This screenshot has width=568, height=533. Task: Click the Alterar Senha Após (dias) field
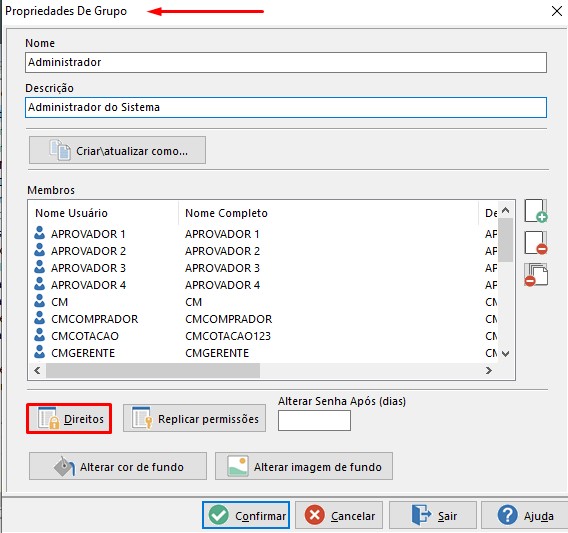(314, 420)
